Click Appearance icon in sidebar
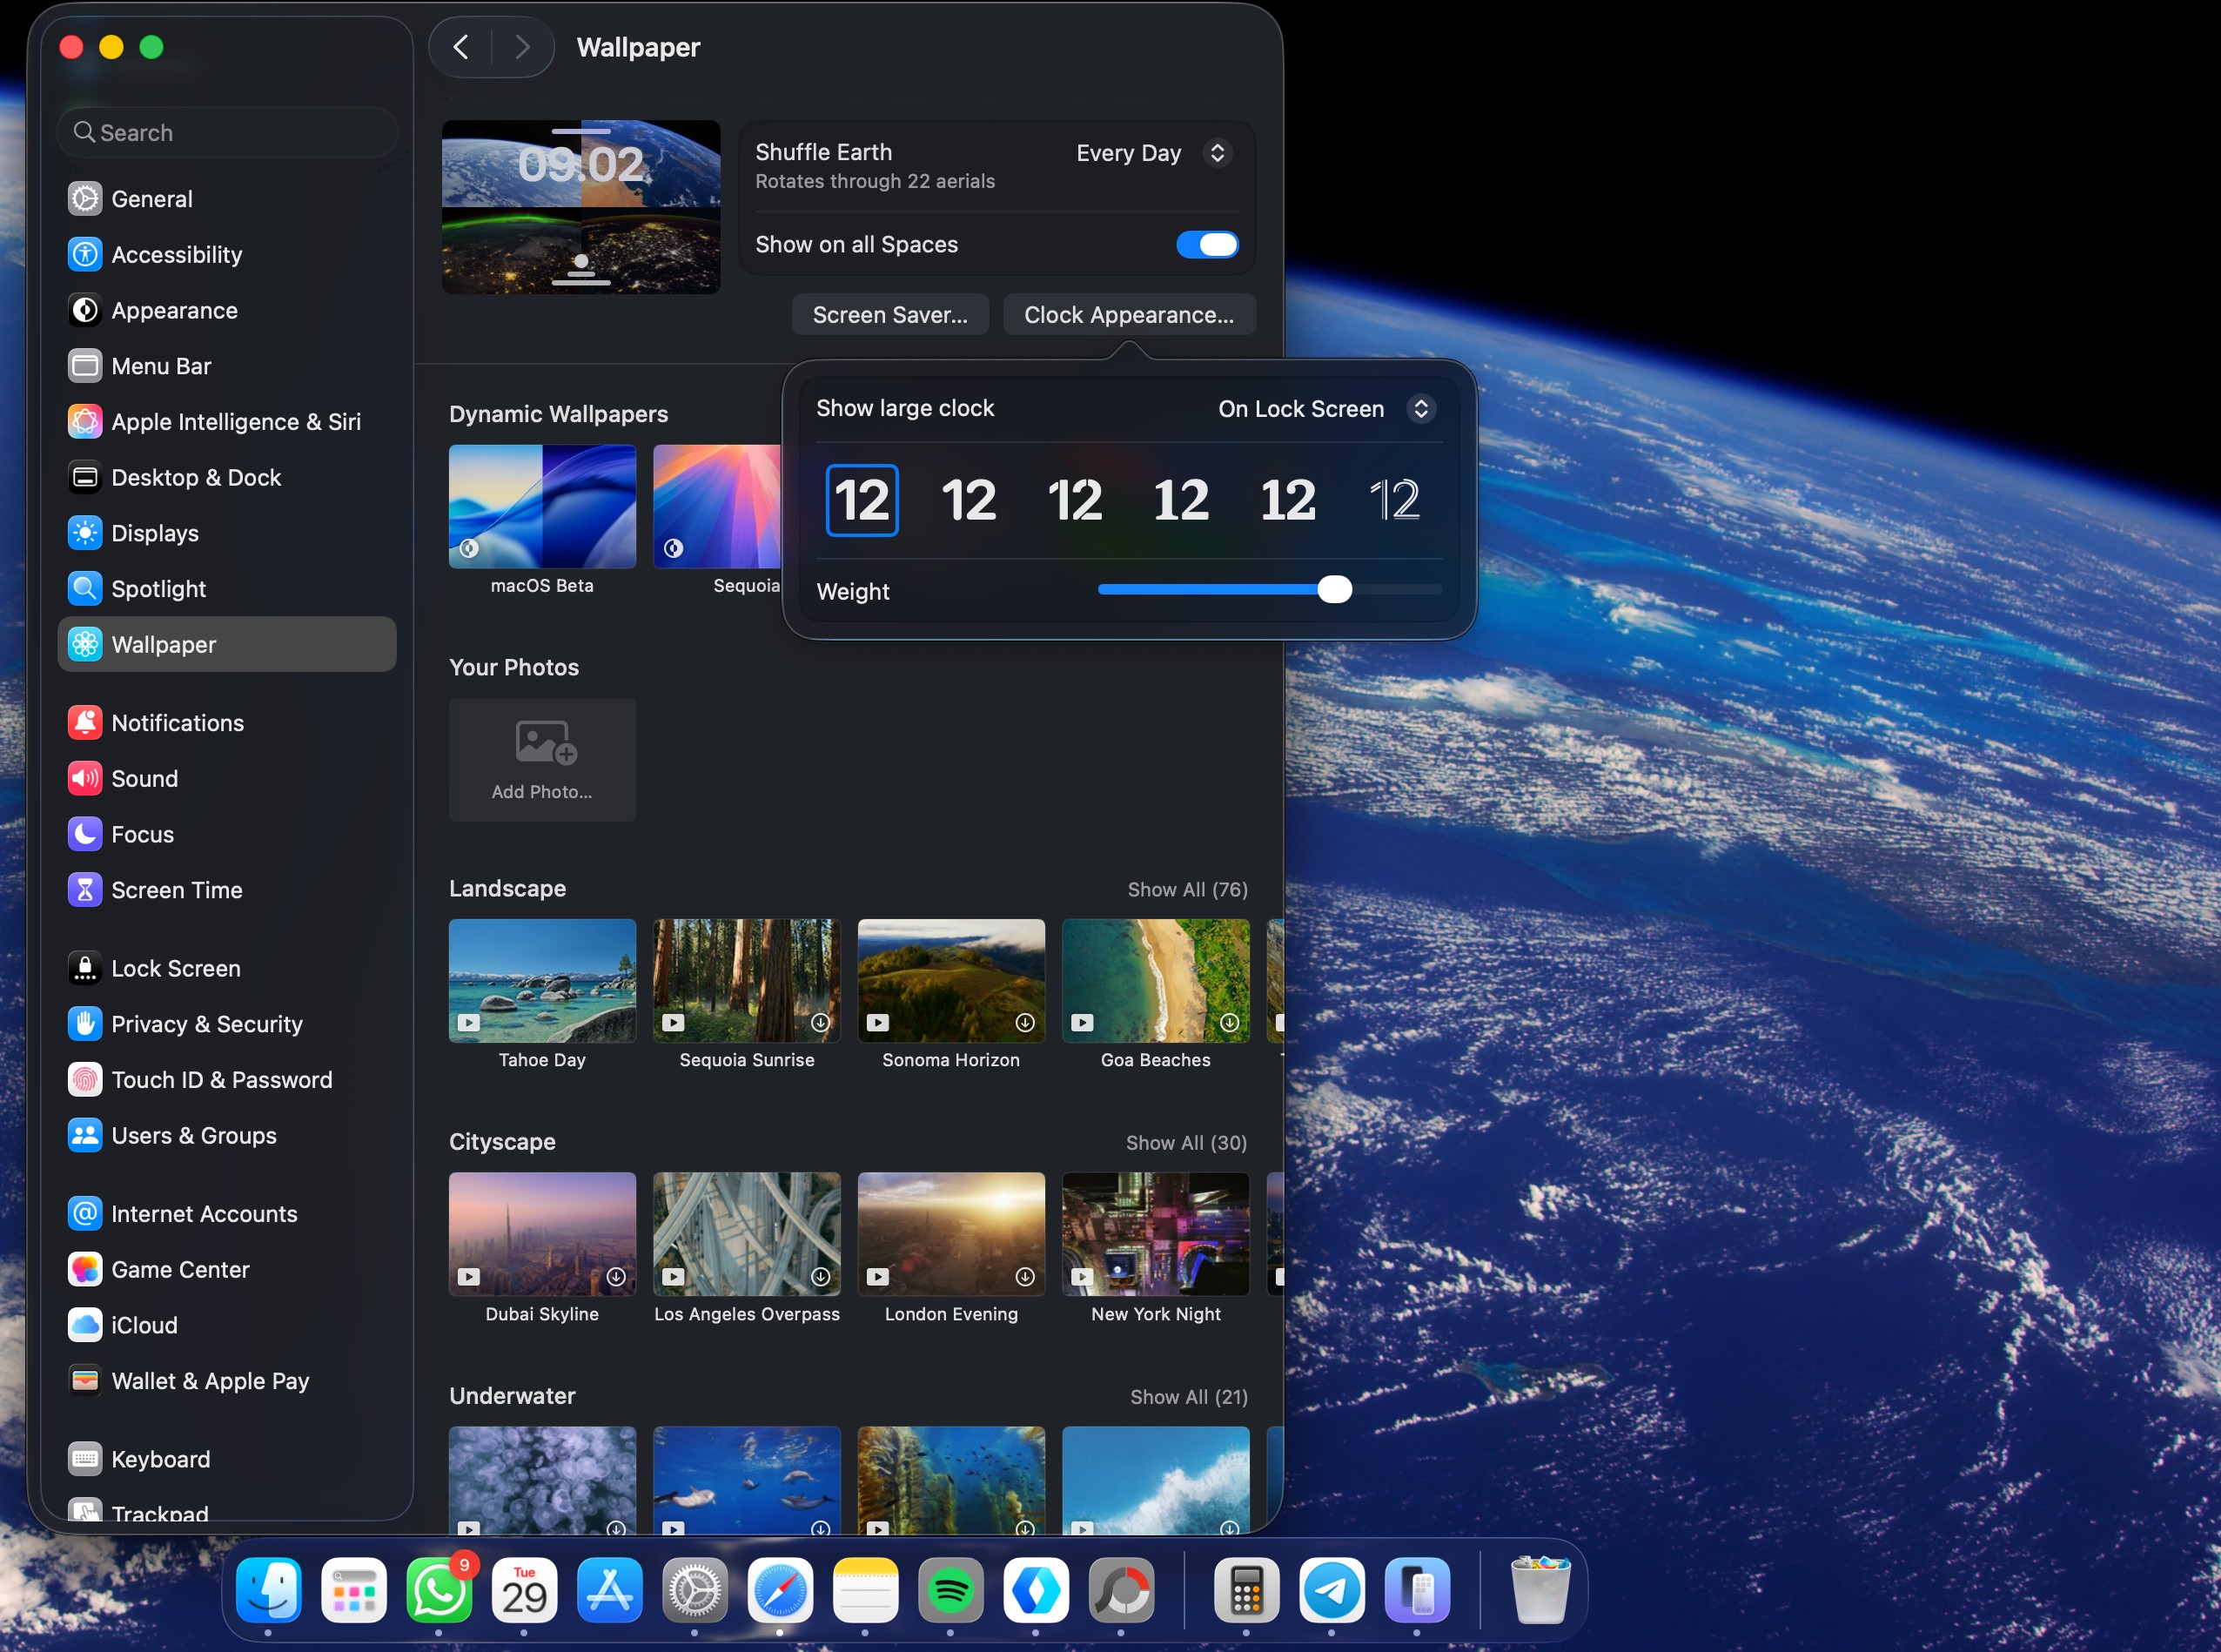The image size is (2221, 1652). pyautogui.click(x=85, y=311)
